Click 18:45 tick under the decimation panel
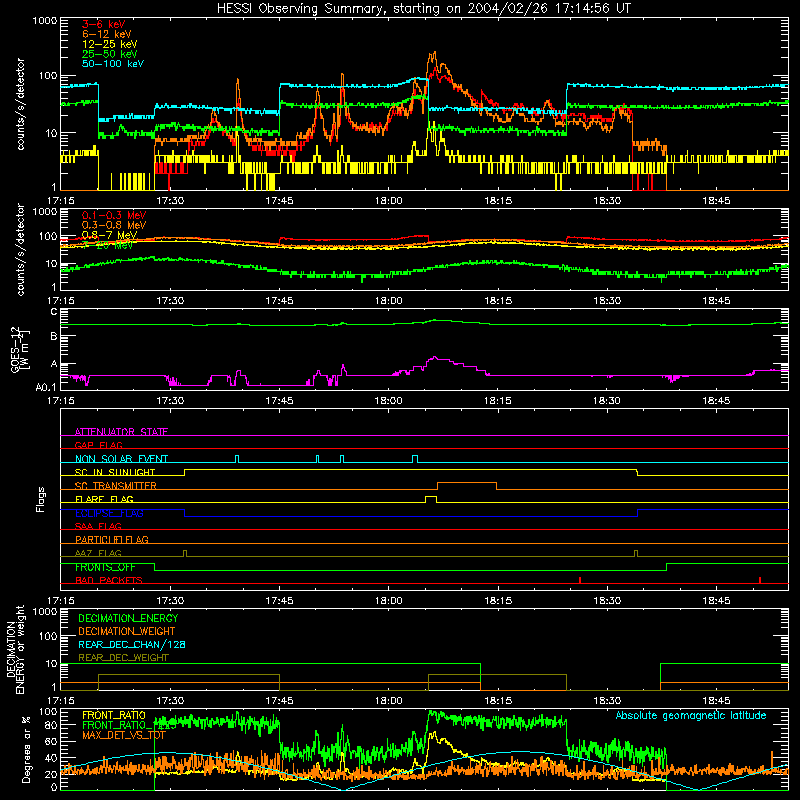The image size is (800, 800). click(x=716, y=701)
